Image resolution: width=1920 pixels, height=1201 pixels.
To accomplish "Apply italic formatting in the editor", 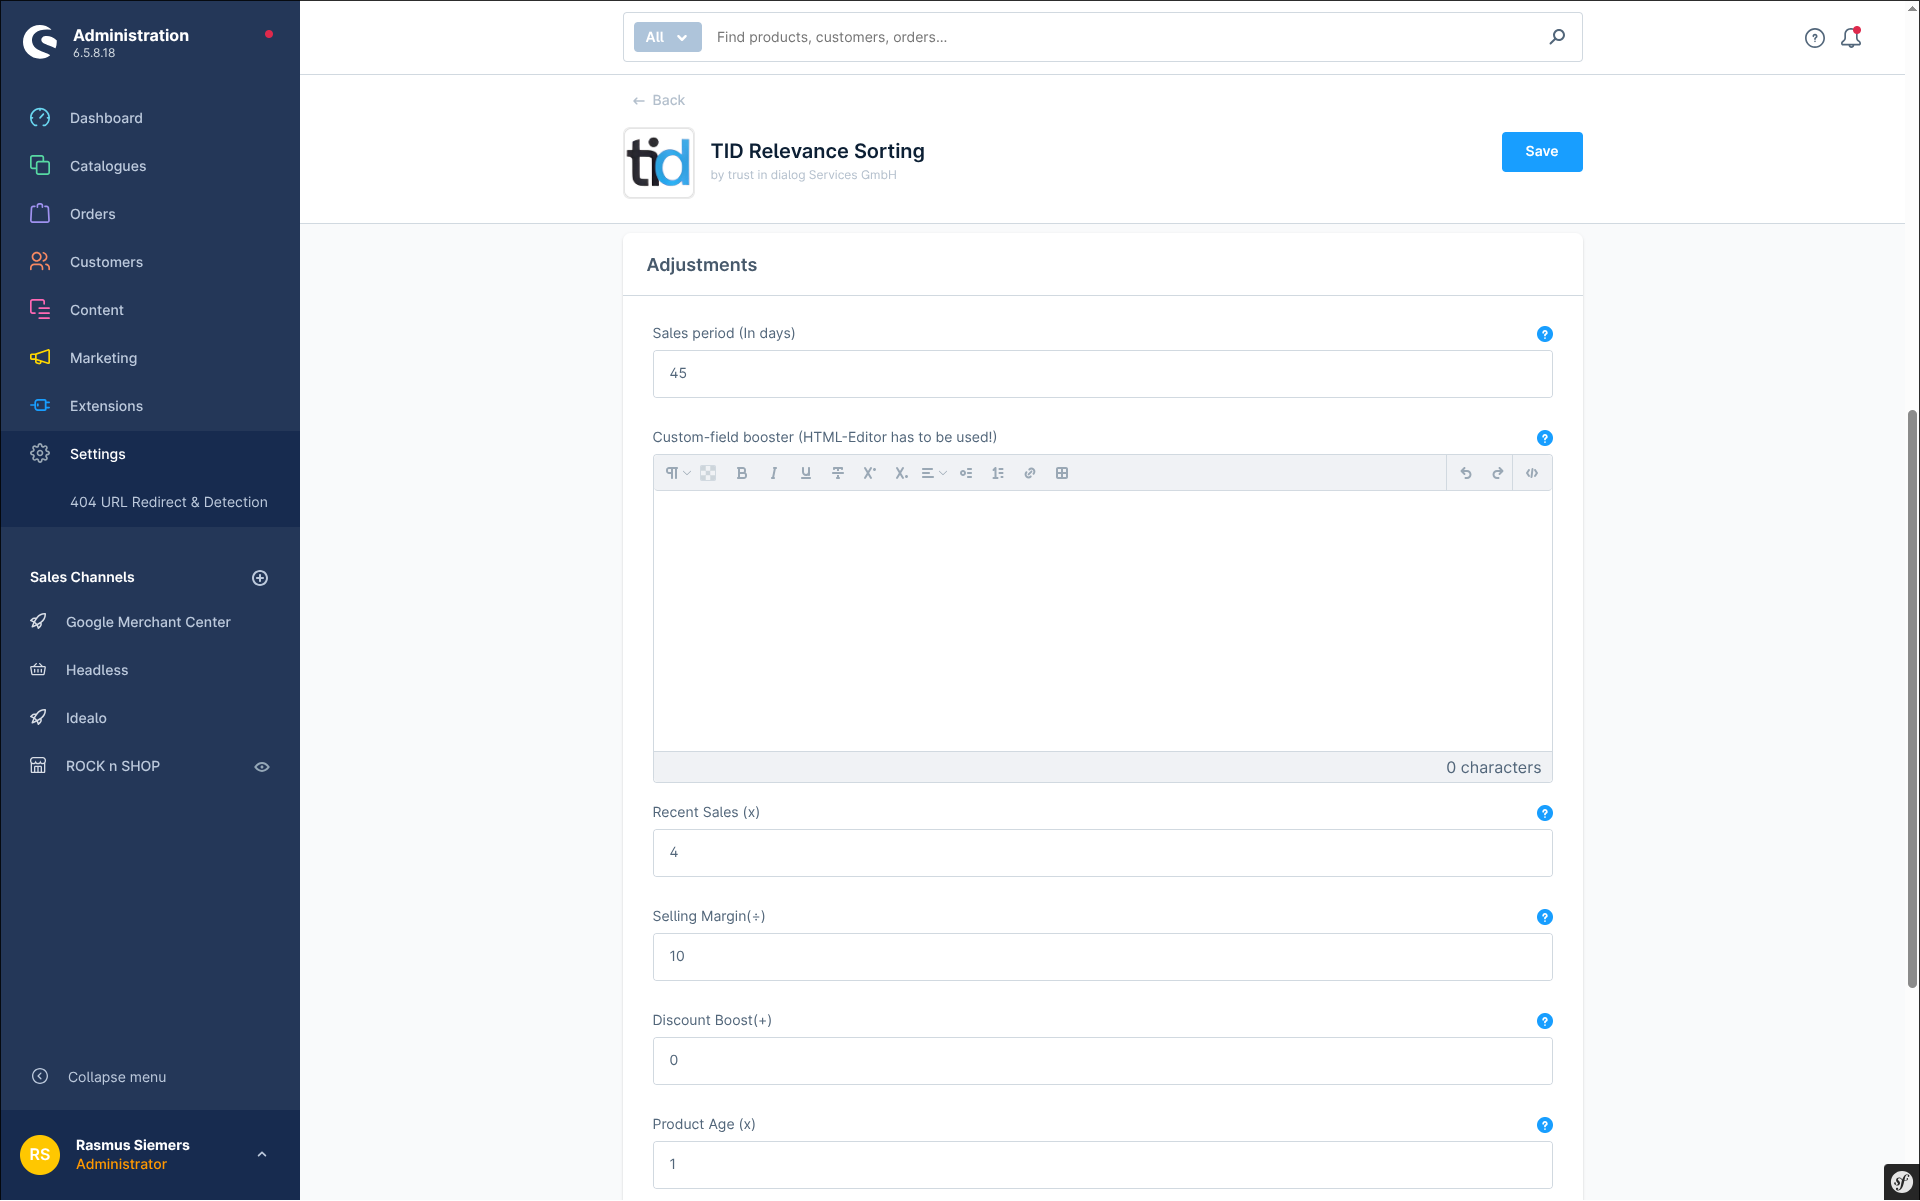I will [x=773, y=473].
